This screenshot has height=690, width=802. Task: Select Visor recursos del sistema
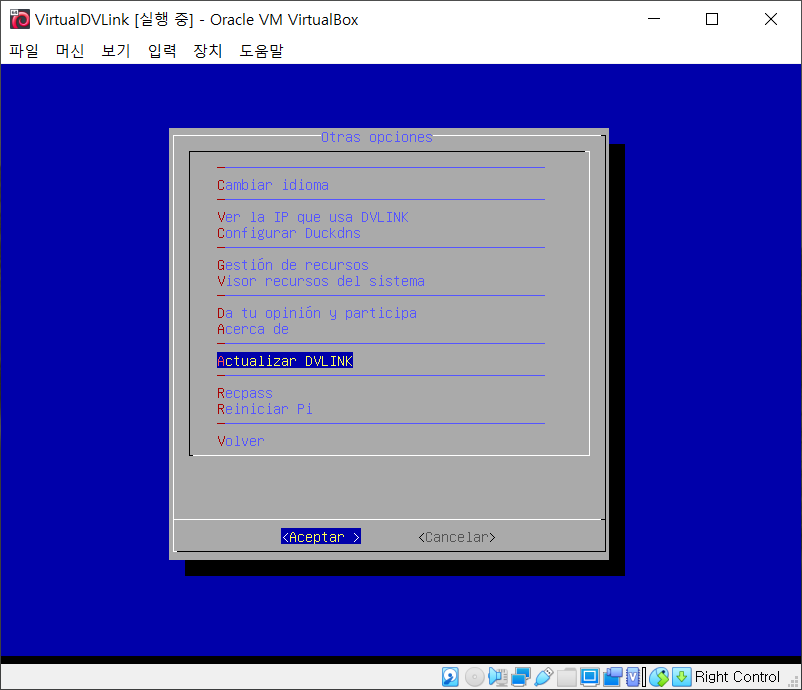[321, 281]
